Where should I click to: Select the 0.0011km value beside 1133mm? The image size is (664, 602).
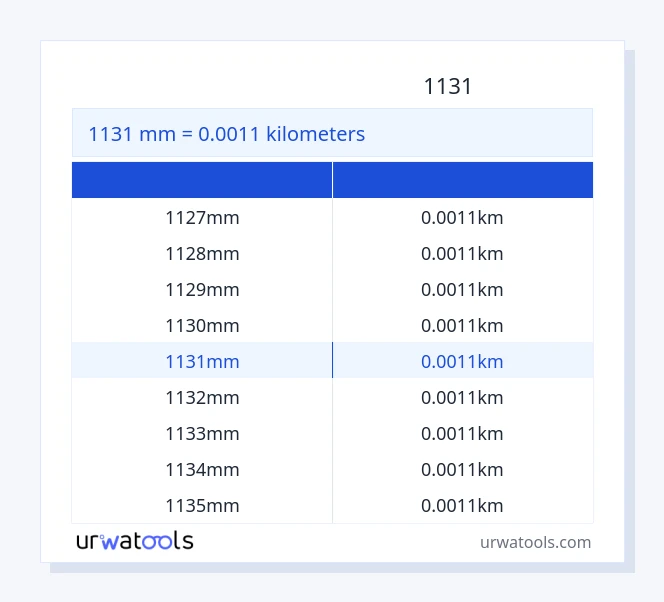(462, 434)
